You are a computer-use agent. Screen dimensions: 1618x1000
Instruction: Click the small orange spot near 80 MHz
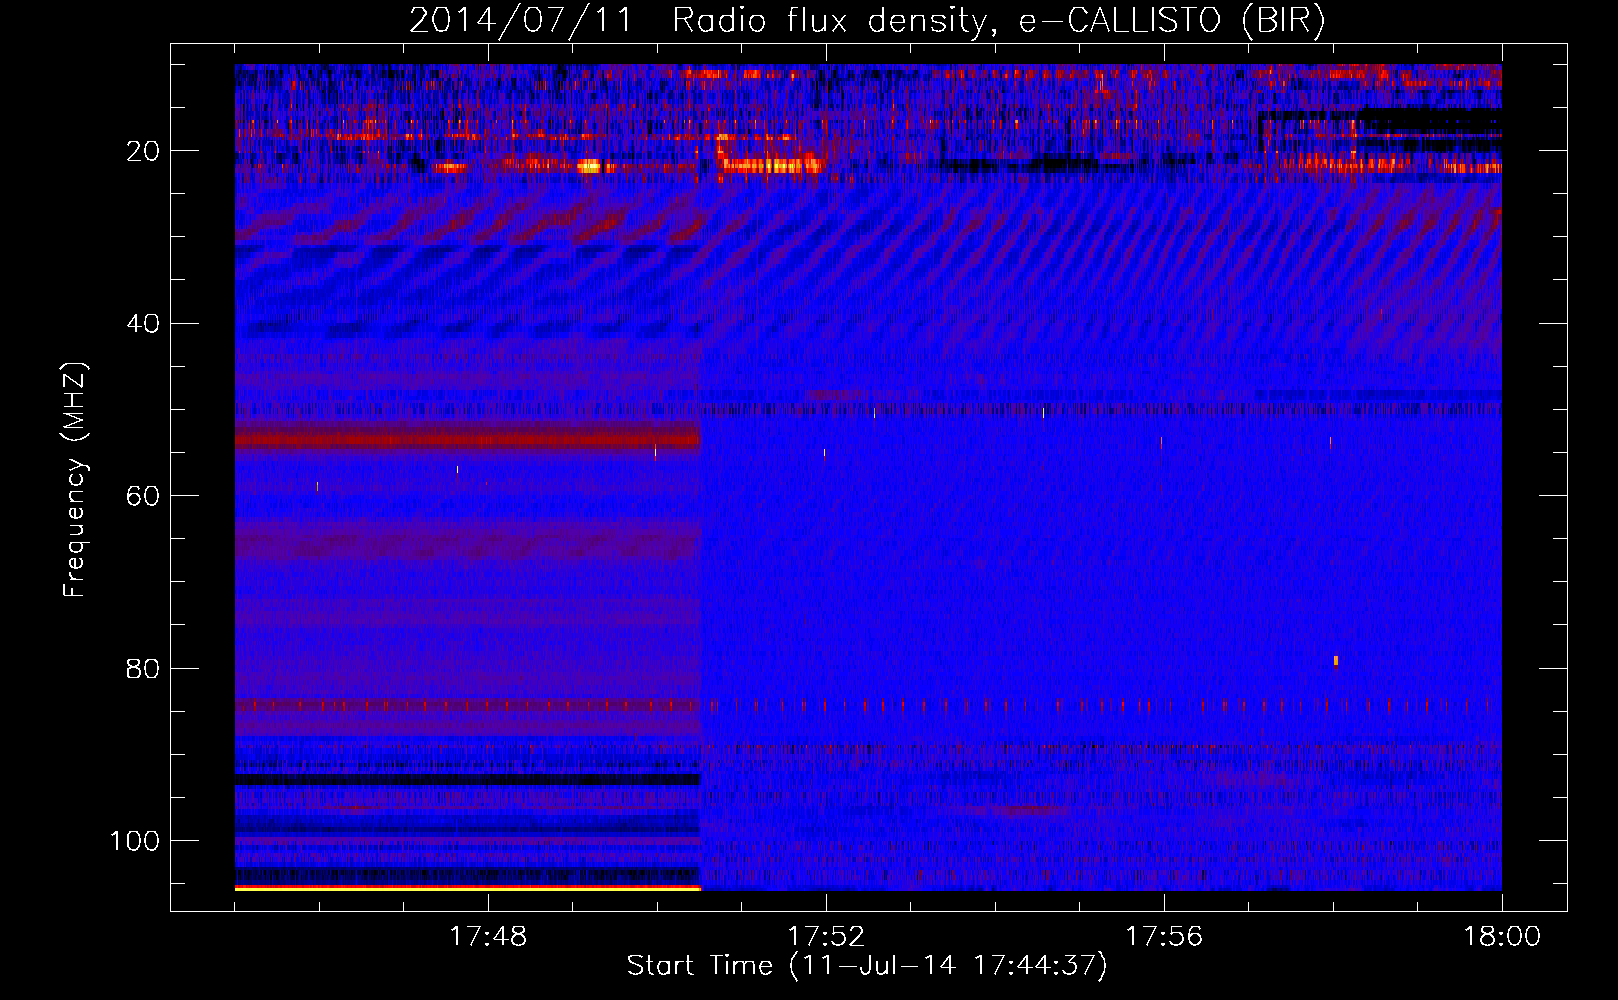[x=1336, y=660]
